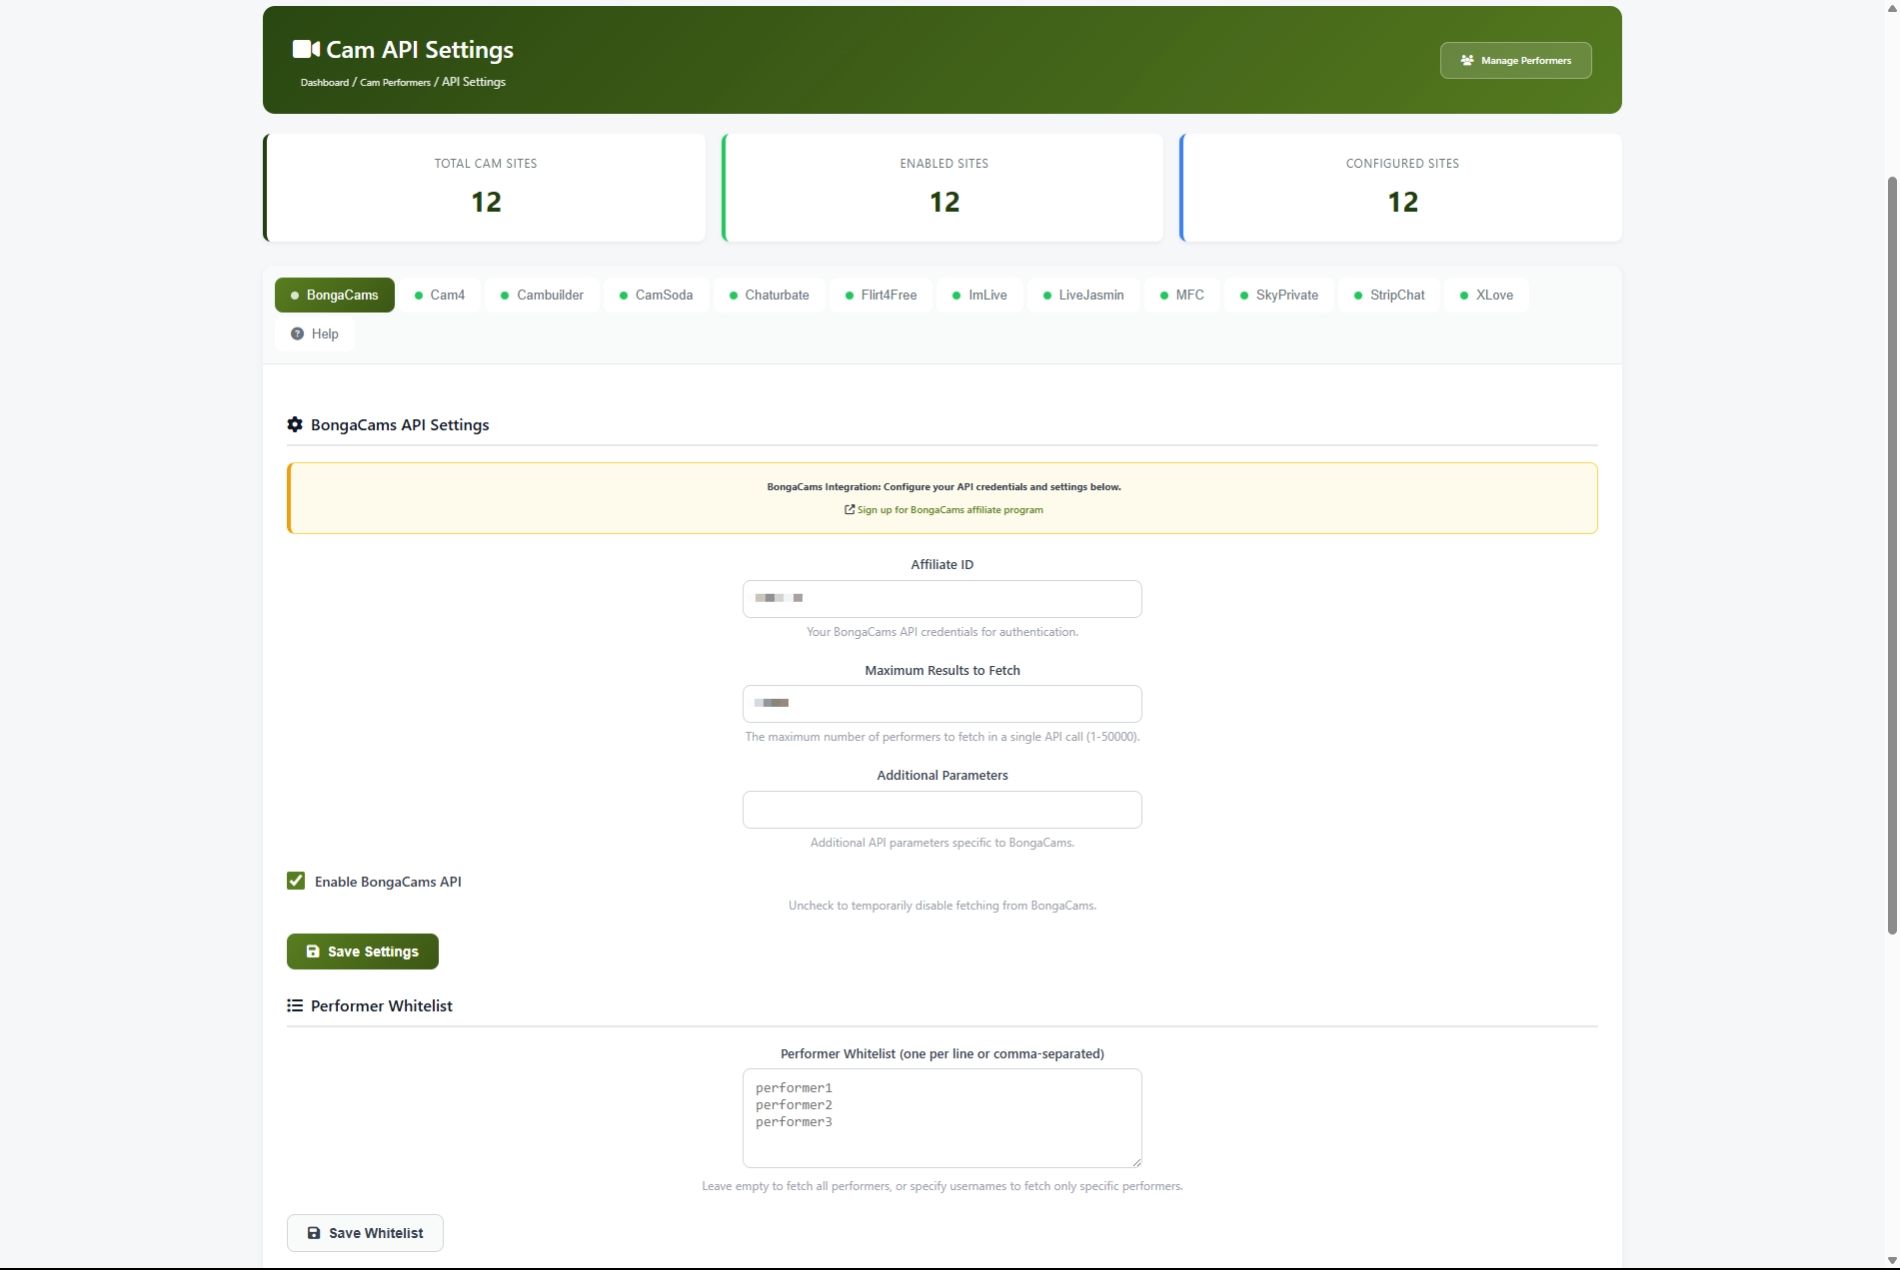Switch to the CamSoda tab
Image resolution: width=1900 pixels, height=1270 pixels.
point(656,295)
